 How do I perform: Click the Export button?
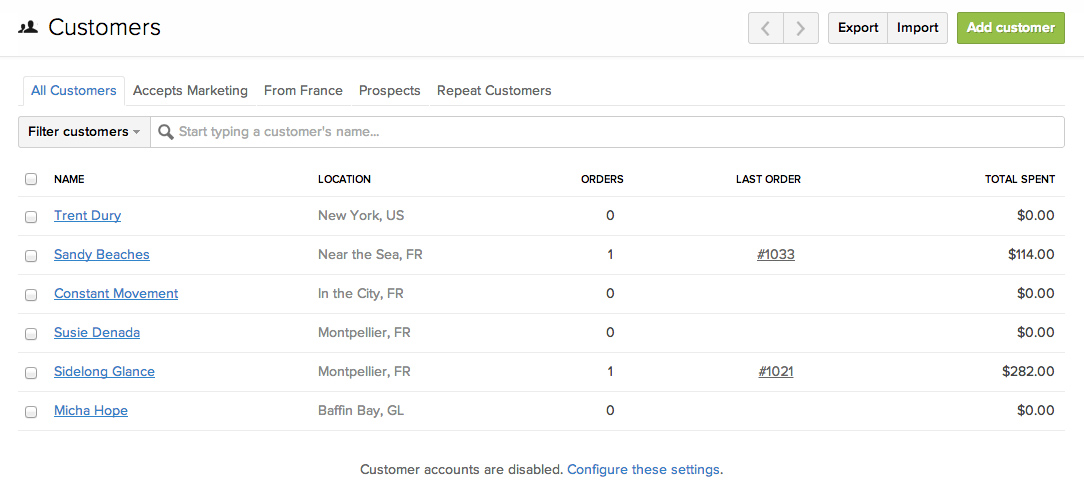pyautogui.click(x=858, y=28)
